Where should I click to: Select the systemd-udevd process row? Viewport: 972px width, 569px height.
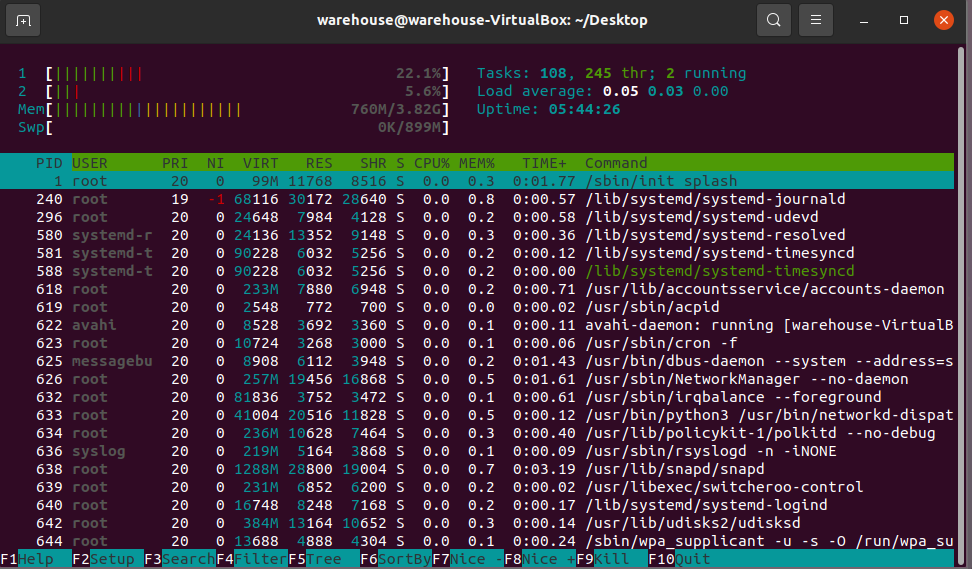click(x=477, y=217)
